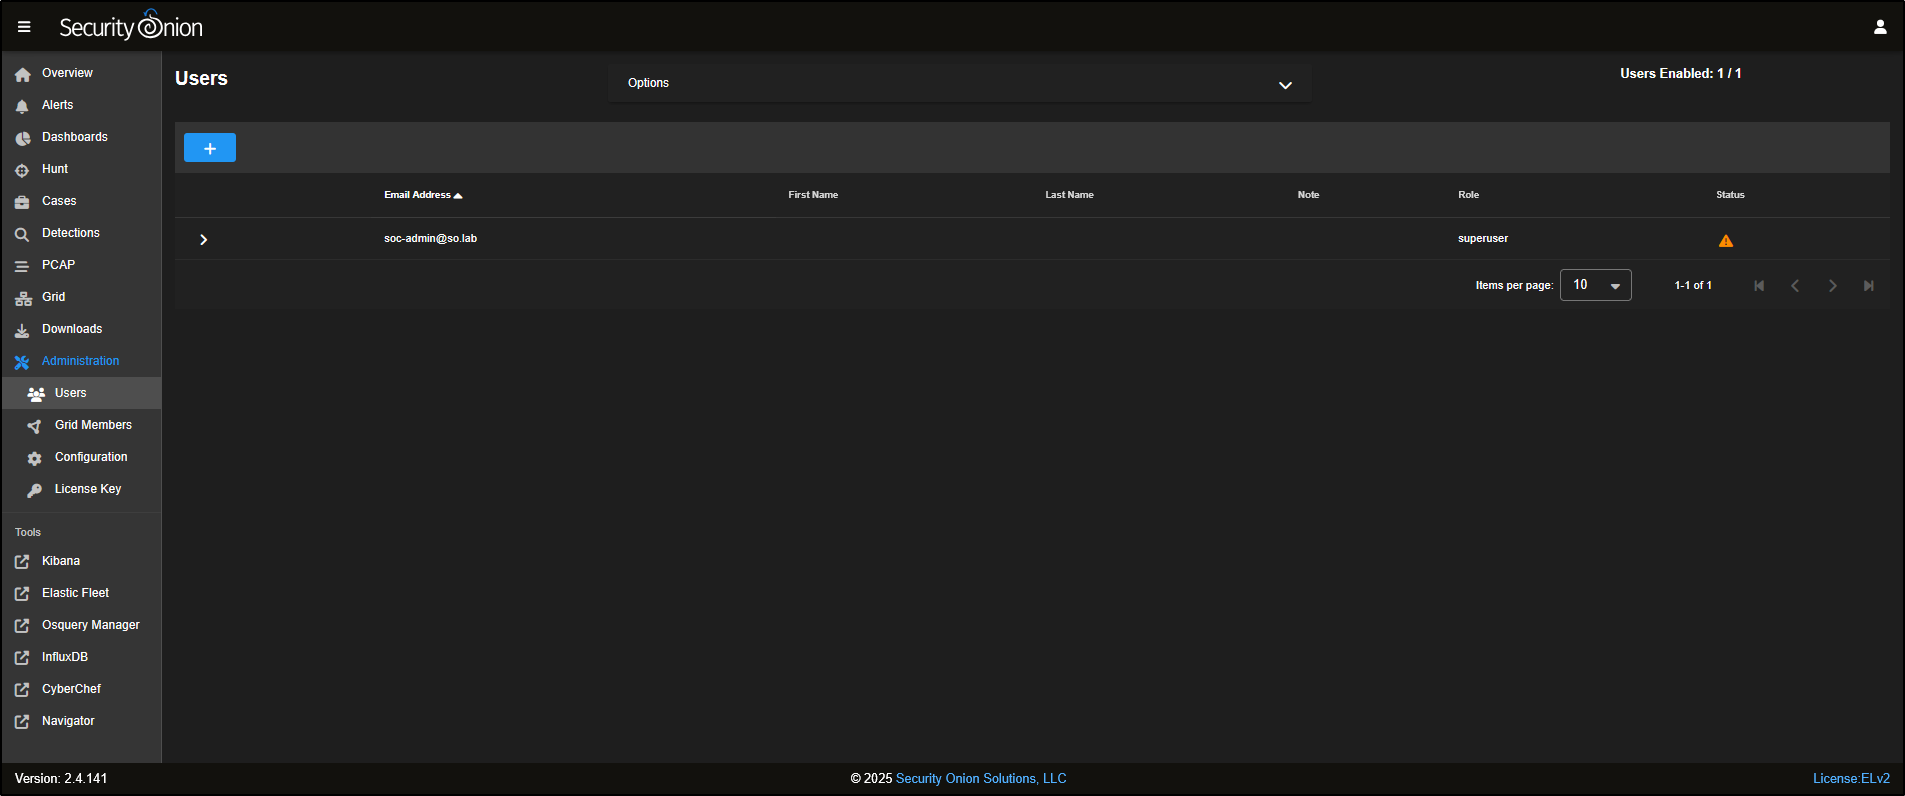Click the orange warning status icon

(1725, 241)
